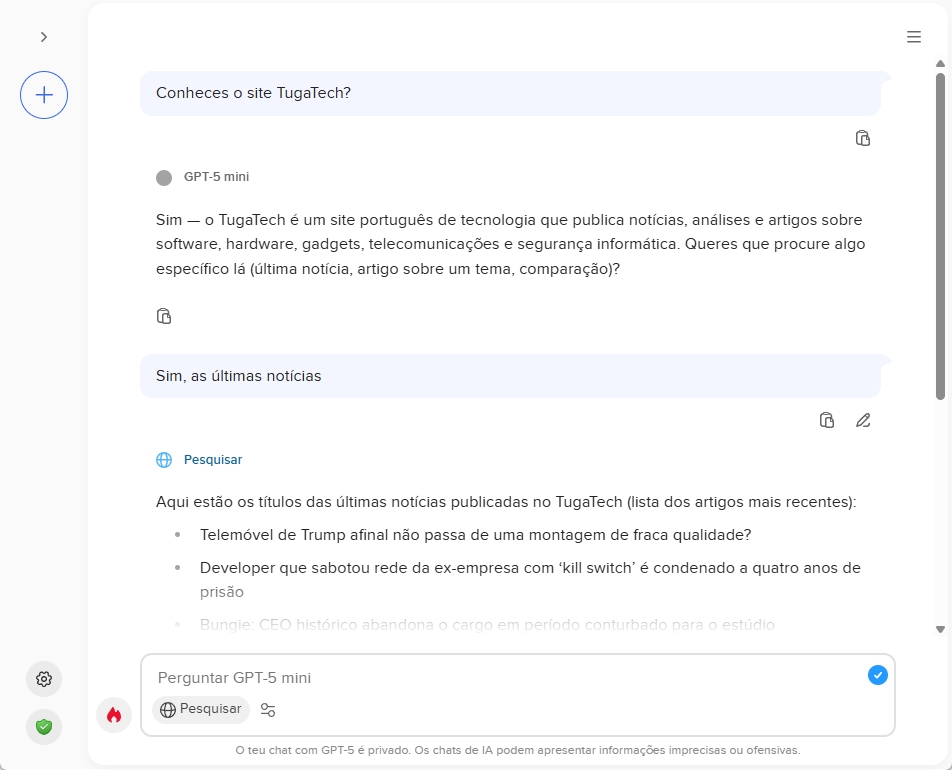This screenshot has height=770, width=952.
Task: Start a new chat with the plus button
Action: click(x=44, y=95)
